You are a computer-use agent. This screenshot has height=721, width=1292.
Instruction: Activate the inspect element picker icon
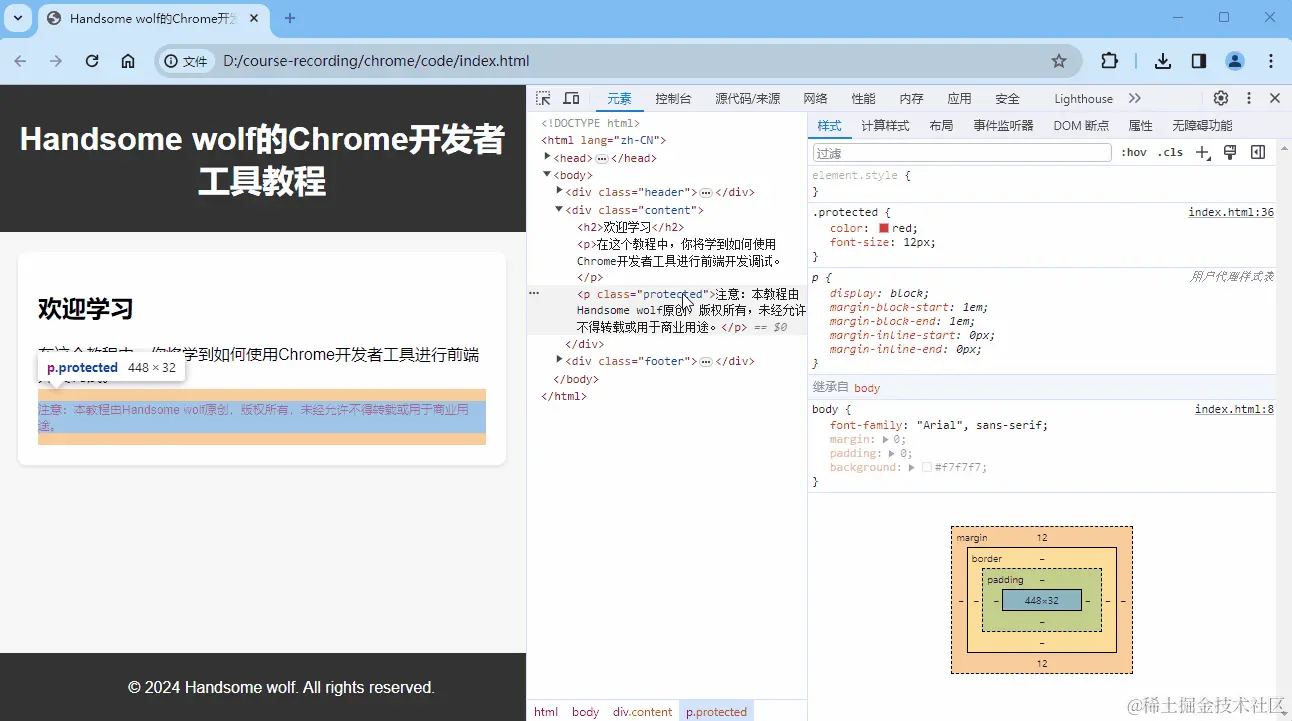click(543, 98)
